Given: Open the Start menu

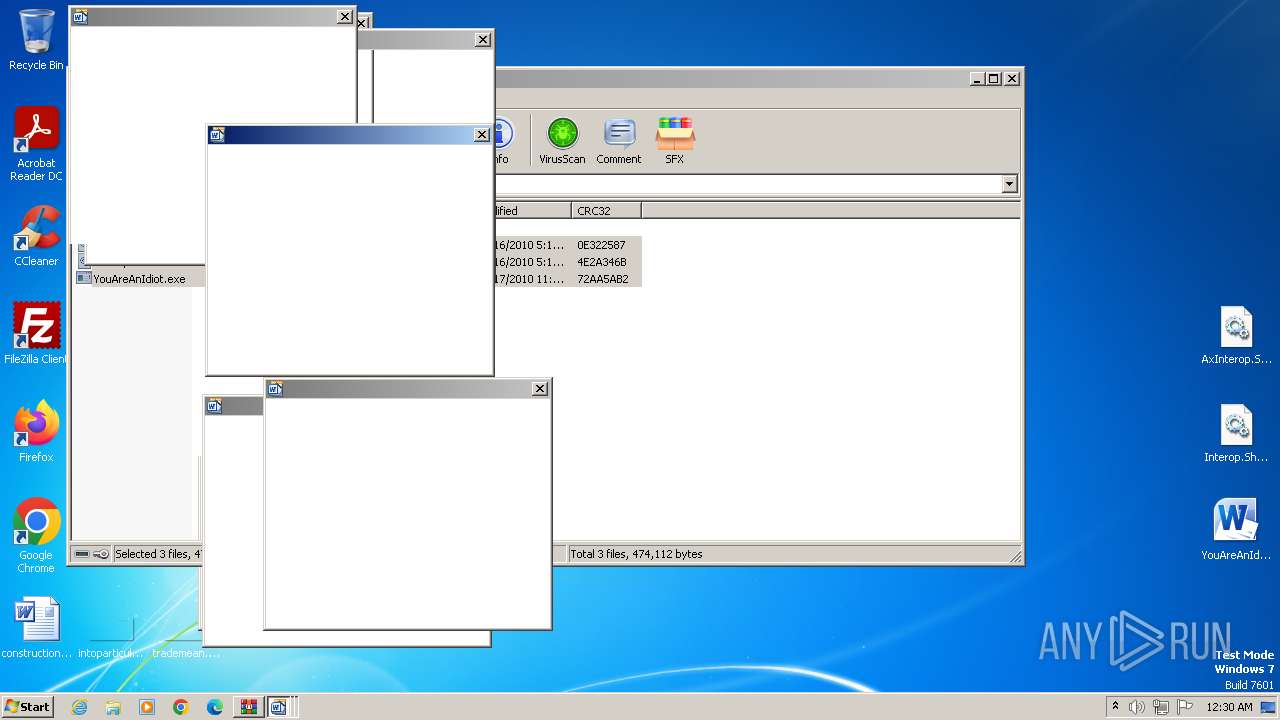Looking at the screenshot, I should click(x=28, y=706).
